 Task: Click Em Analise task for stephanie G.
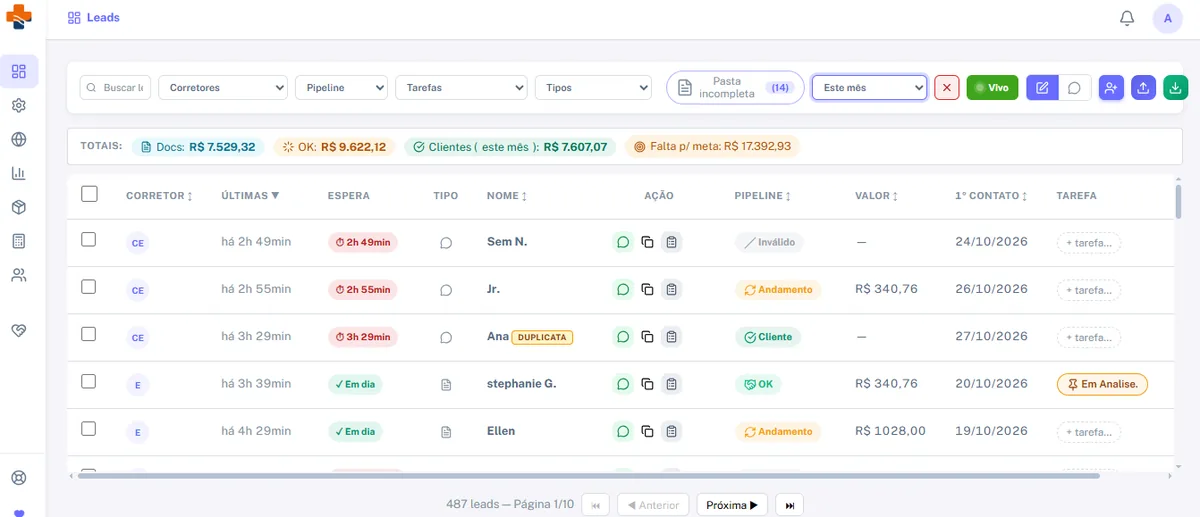[x=1102, y=384]
